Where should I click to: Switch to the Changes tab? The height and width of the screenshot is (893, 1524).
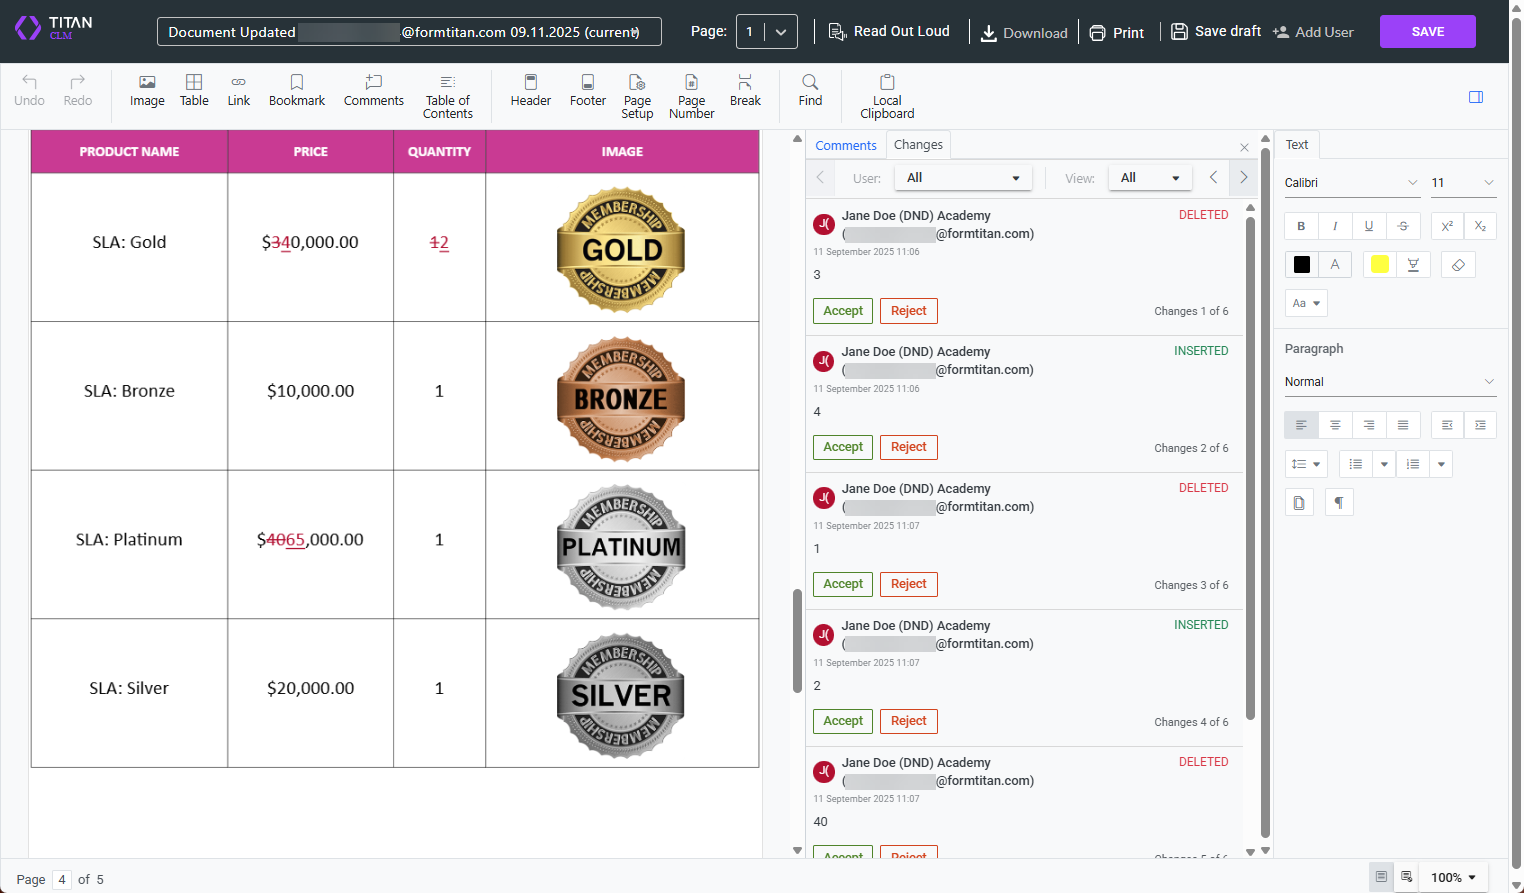(918, 145)
